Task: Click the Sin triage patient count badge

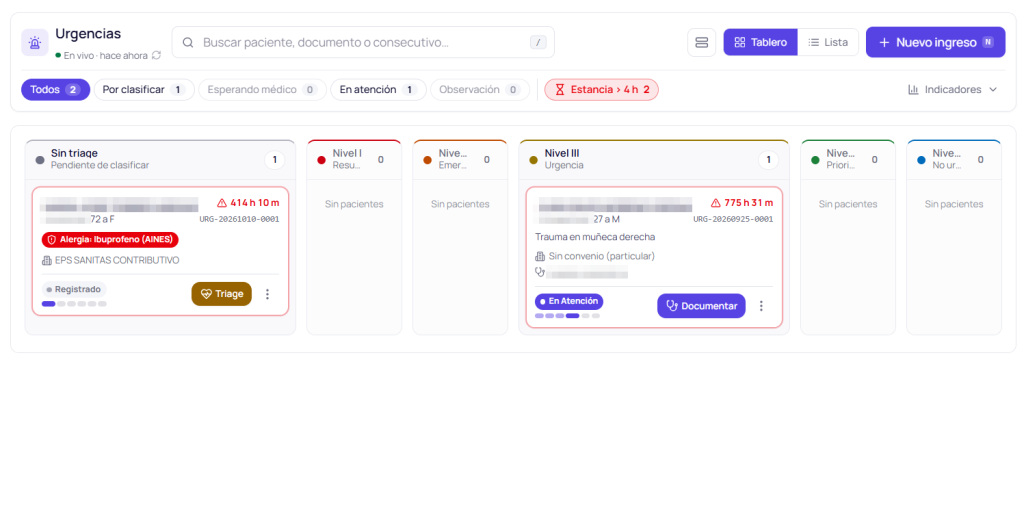Action: (x=274, y=159)
